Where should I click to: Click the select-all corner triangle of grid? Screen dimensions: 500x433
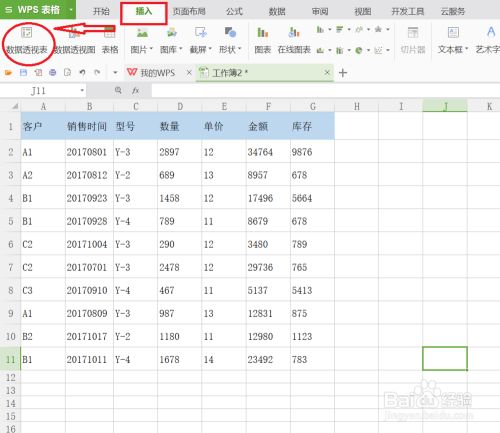[x=15, y=107]
